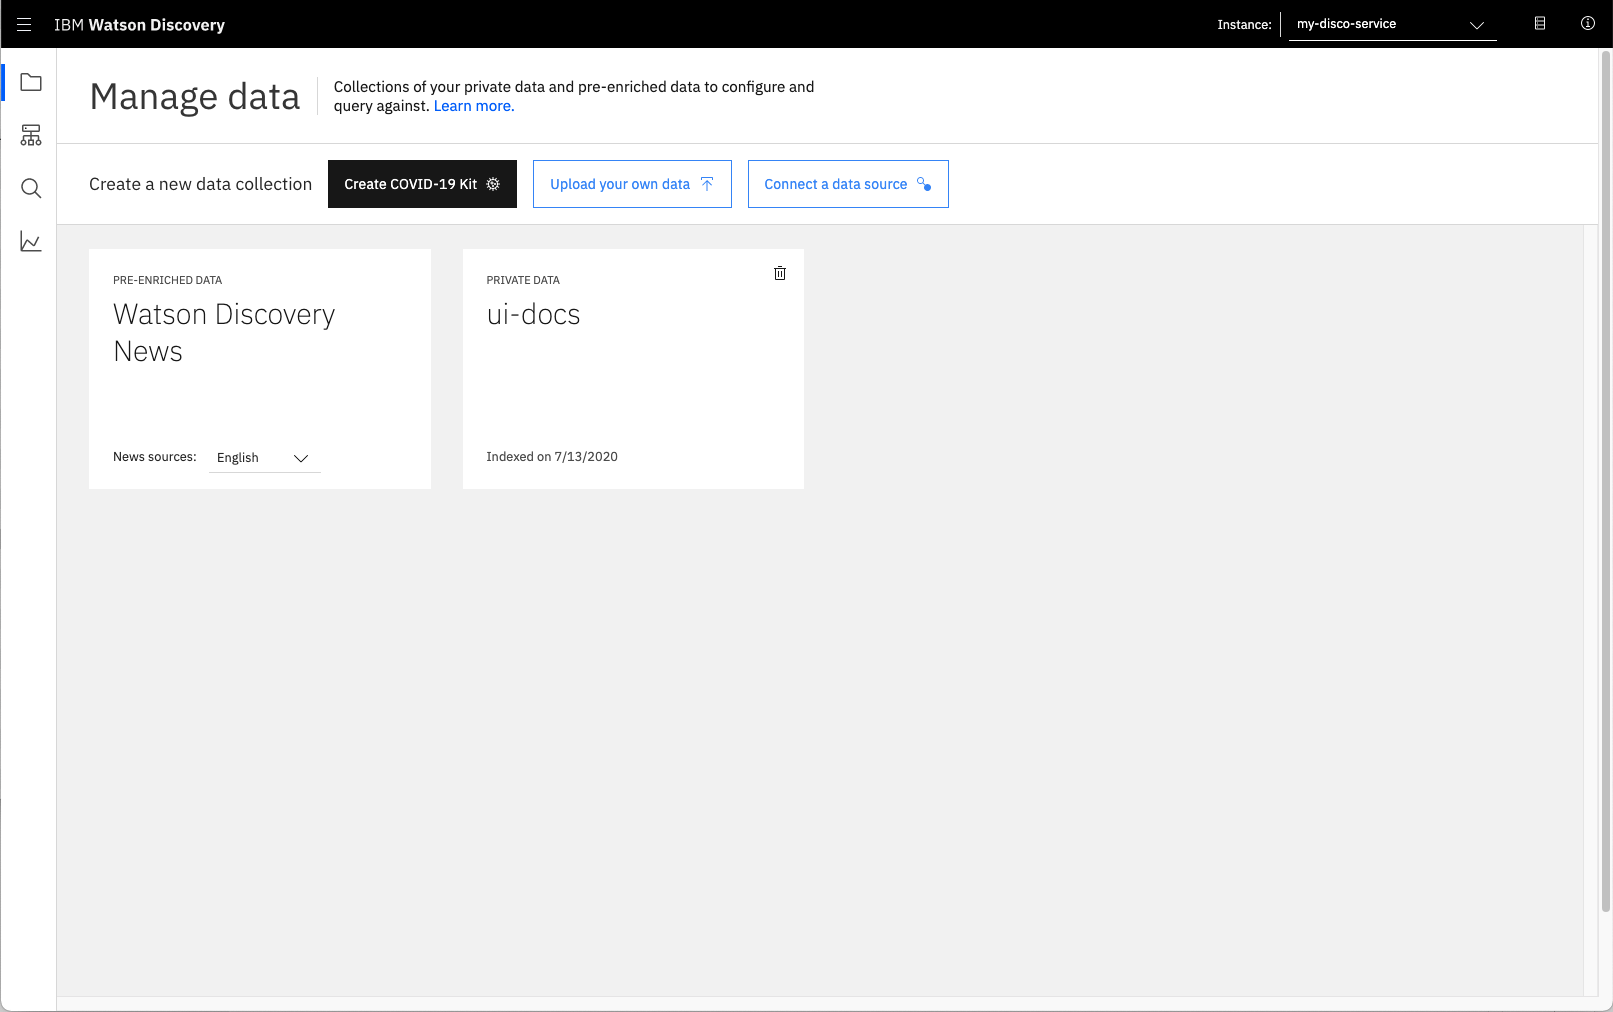This screenshot has width=1613, height=1012.
Task: Open the info help icon in header
Action: [1588, 24]
